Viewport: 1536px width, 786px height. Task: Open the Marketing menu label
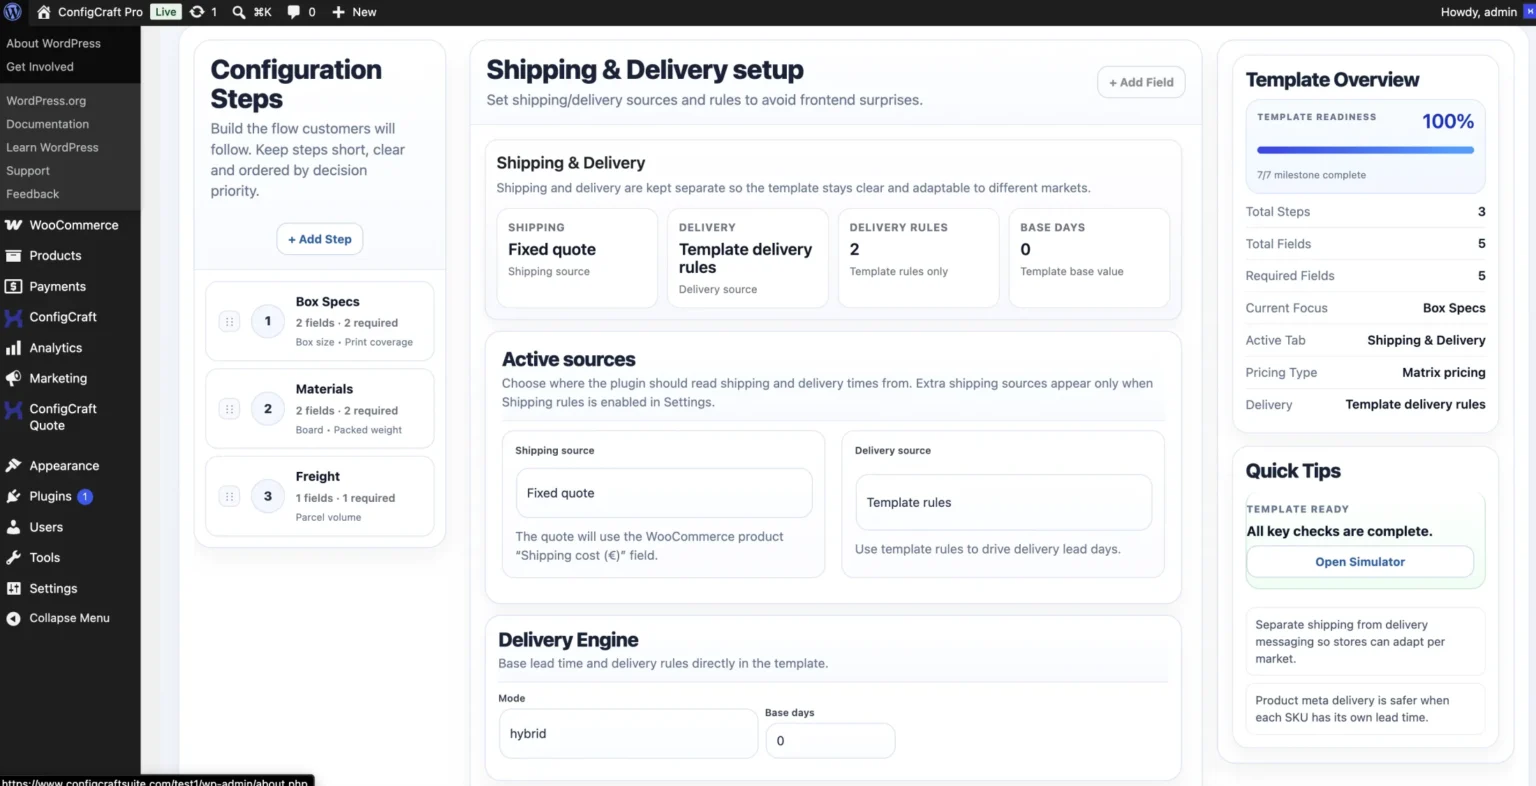(x=58, y=379)
